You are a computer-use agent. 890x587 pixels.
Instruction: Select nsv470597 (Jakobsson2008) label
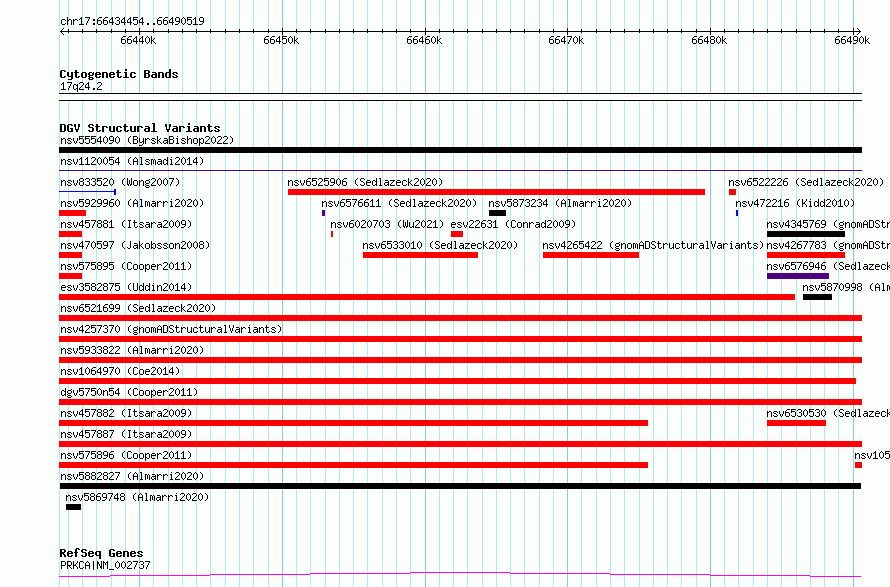point(135,245)
